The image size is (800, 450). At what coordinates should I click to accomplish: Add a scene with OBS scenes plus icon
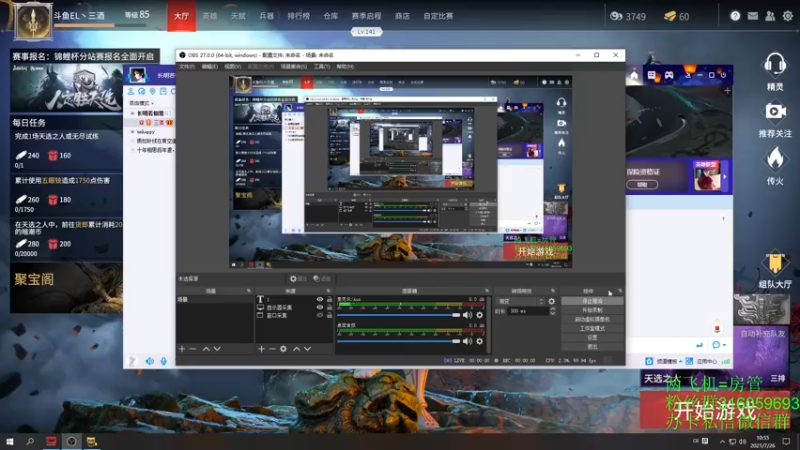coord(182,349)
